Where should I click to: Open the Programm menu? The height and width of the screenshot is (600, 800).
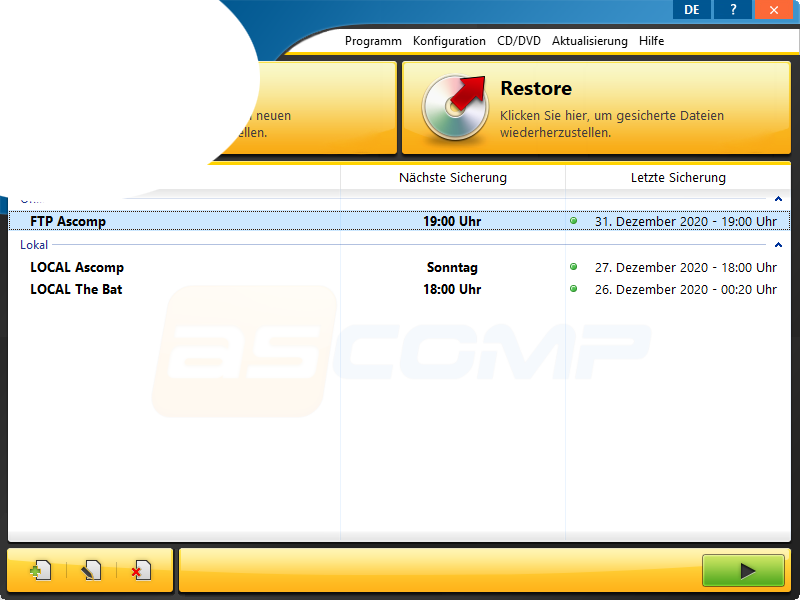[x=373, y=41]
